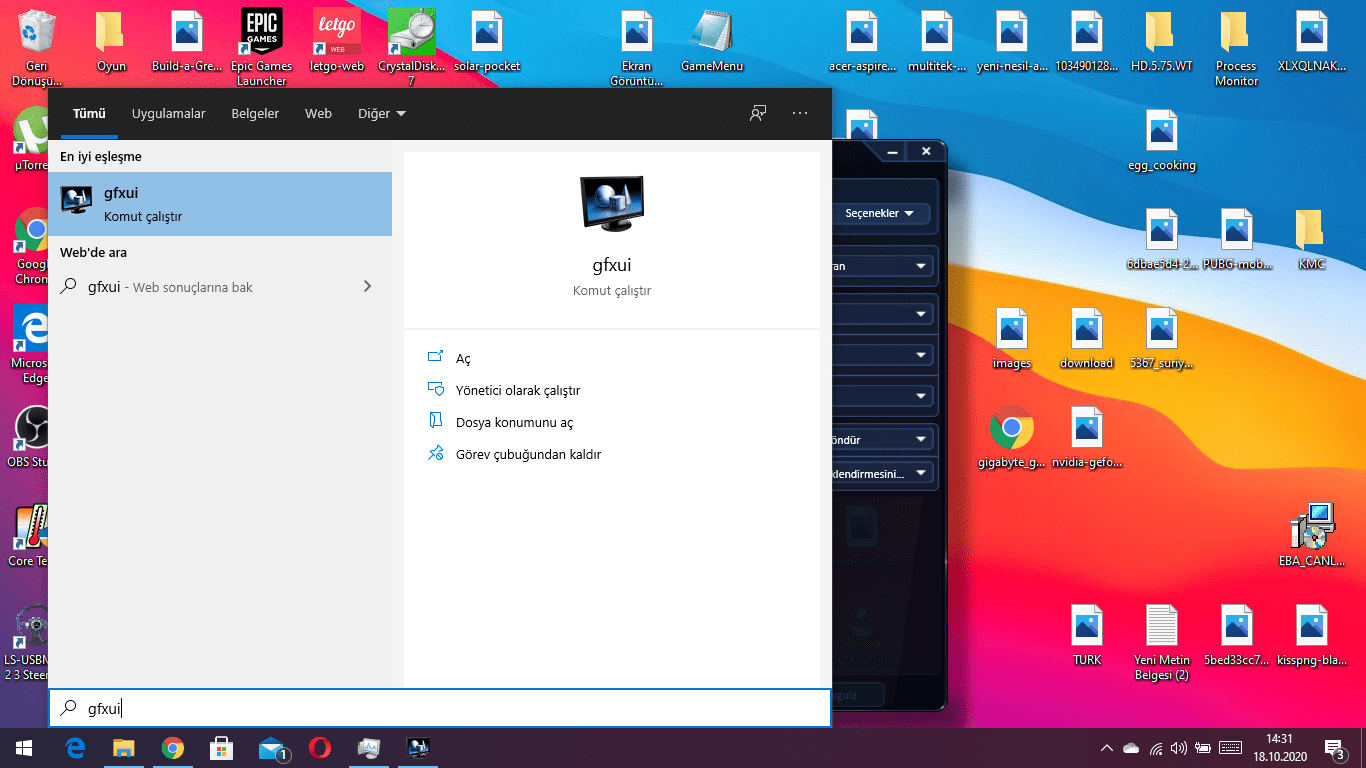Close the graphics control panel window

926,151
